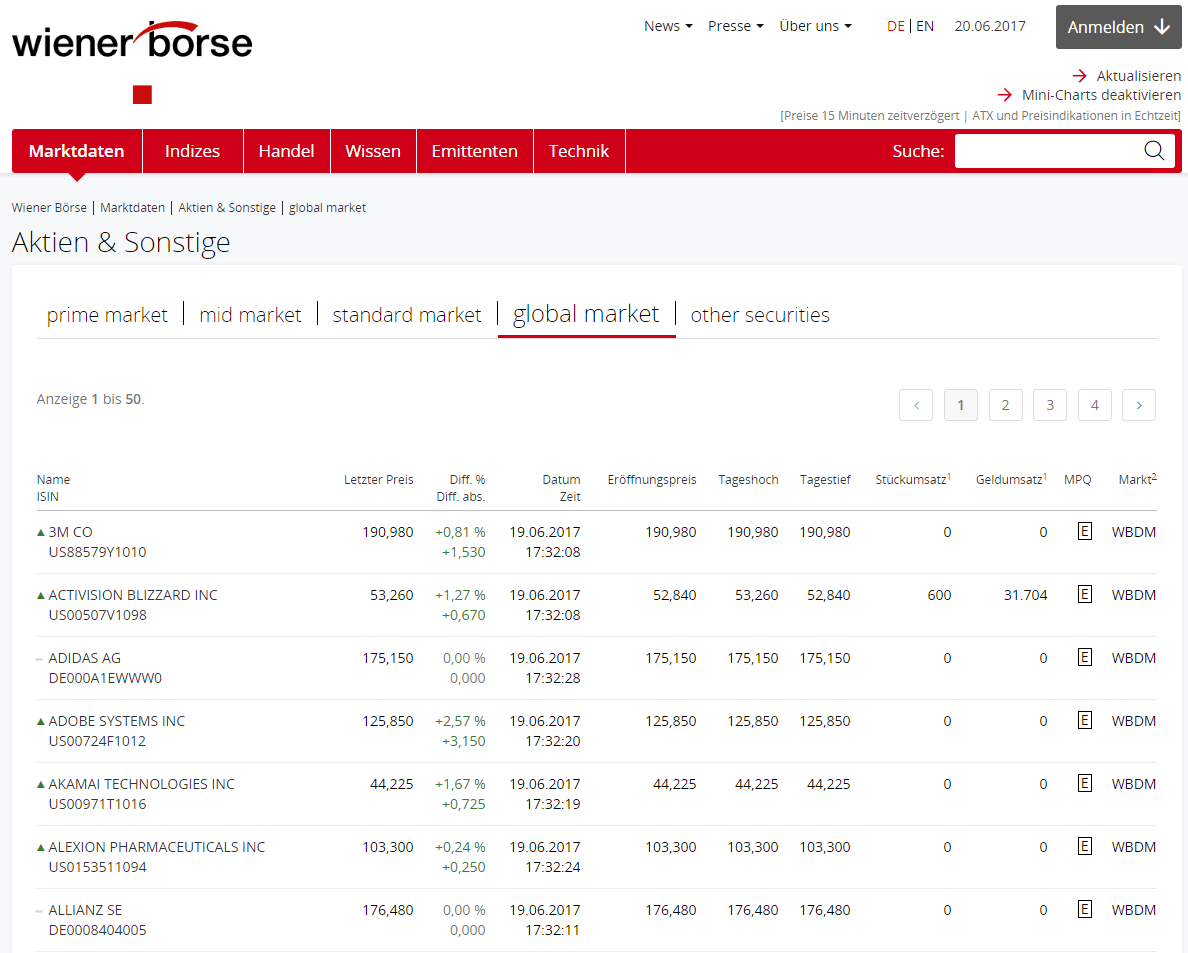Viewport: 1188px width, 953px height.
Task: Open ACTIVISION BLIZZARD INC stock details
Action: (x=133, y=595)
